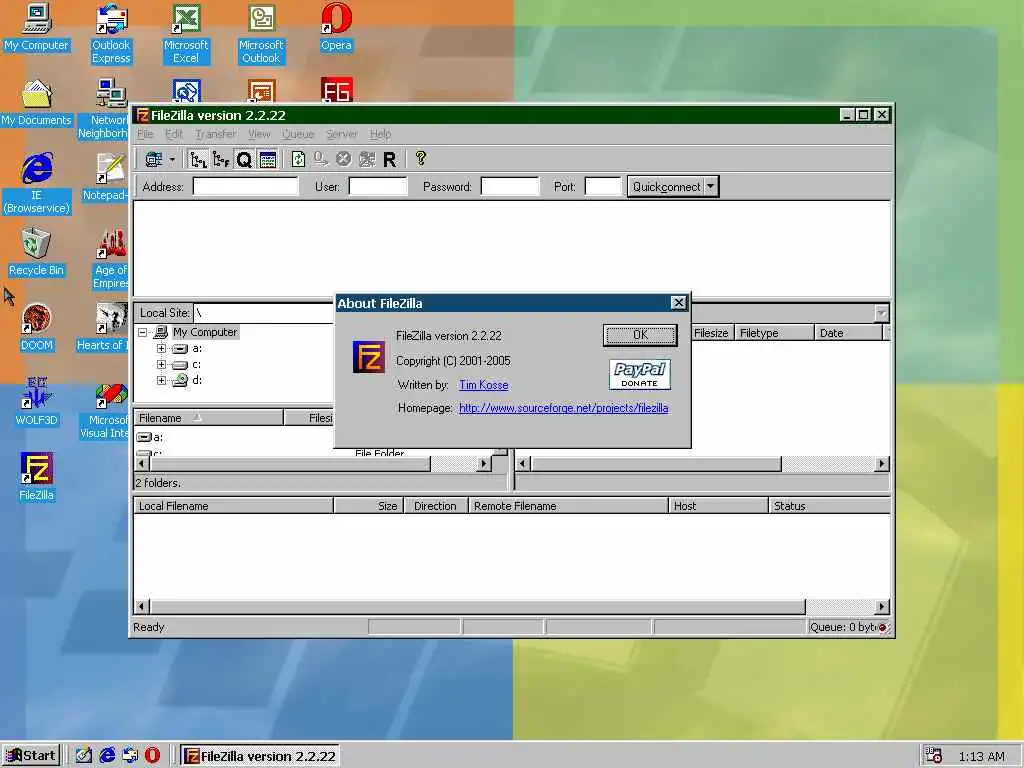Select the a: entry in file list

coord(150,438)
